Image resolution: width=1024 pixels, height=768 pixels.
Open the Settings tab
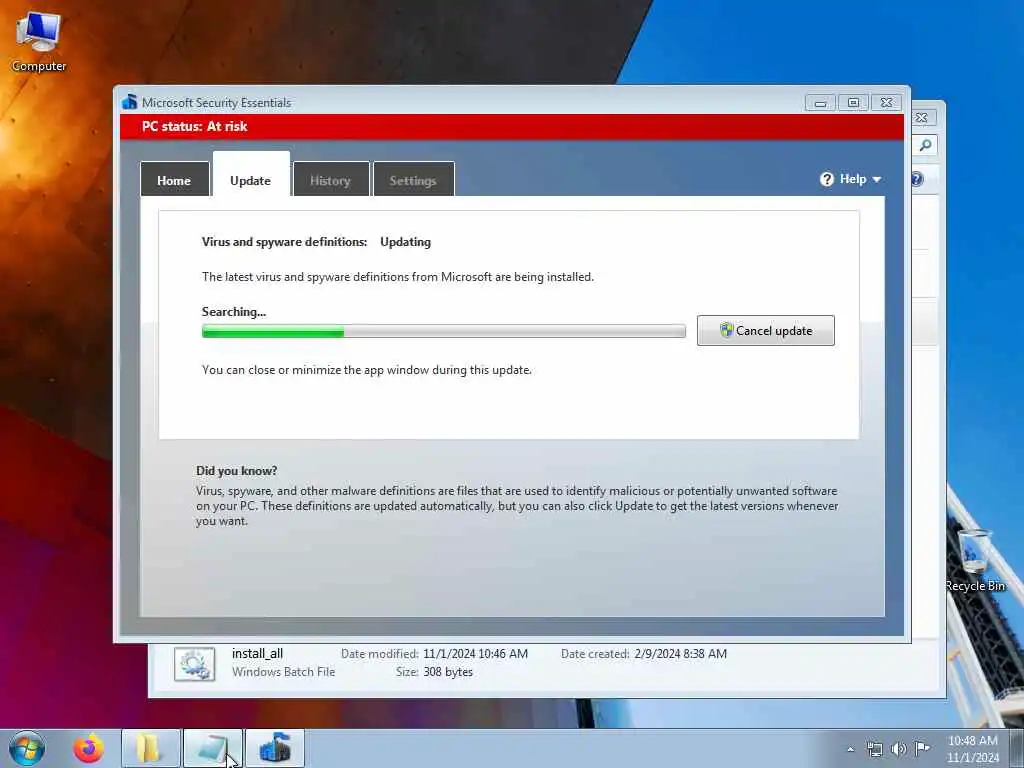pyautogui.click(x=413, y=180)
